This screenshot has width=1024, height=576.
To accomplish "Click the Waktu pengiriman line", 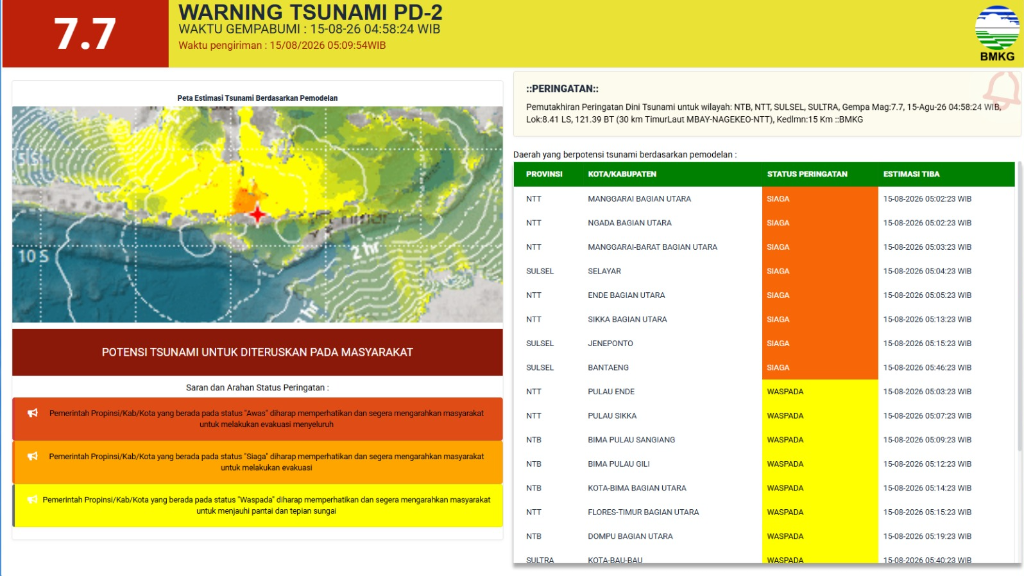I will point(282,46).
